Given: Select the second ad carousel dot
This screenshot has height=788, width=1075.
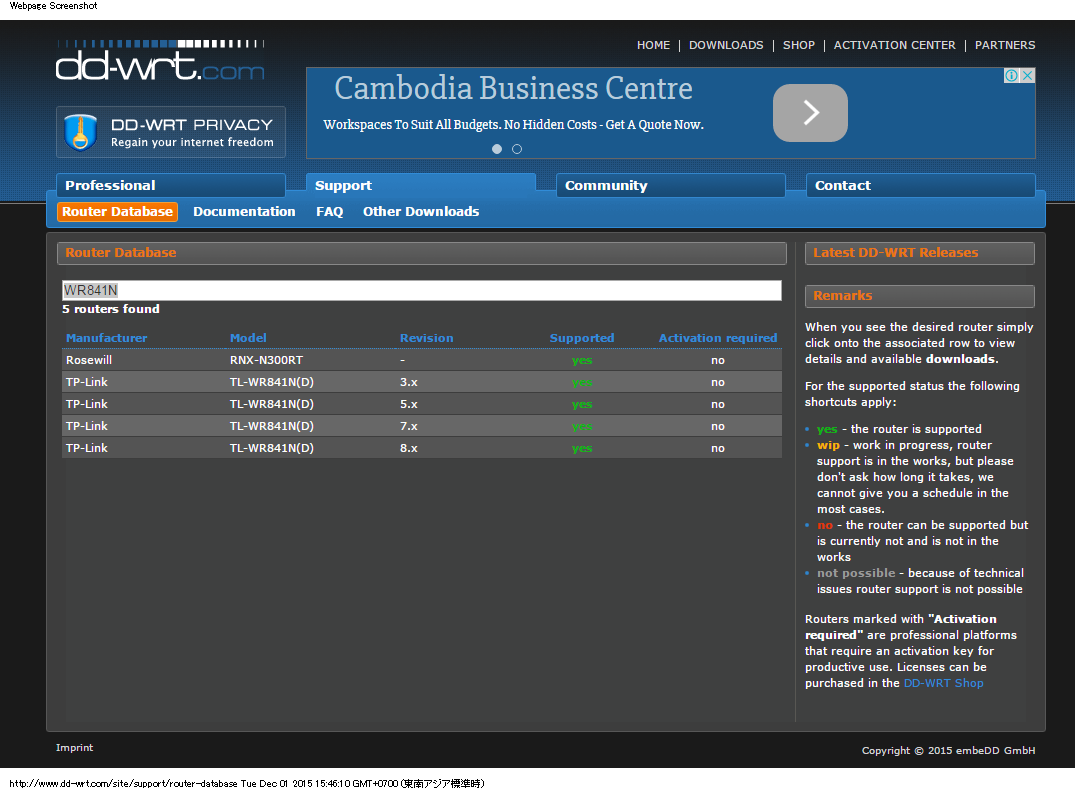Looking at the screenshot, I should (x=517, y=149).
